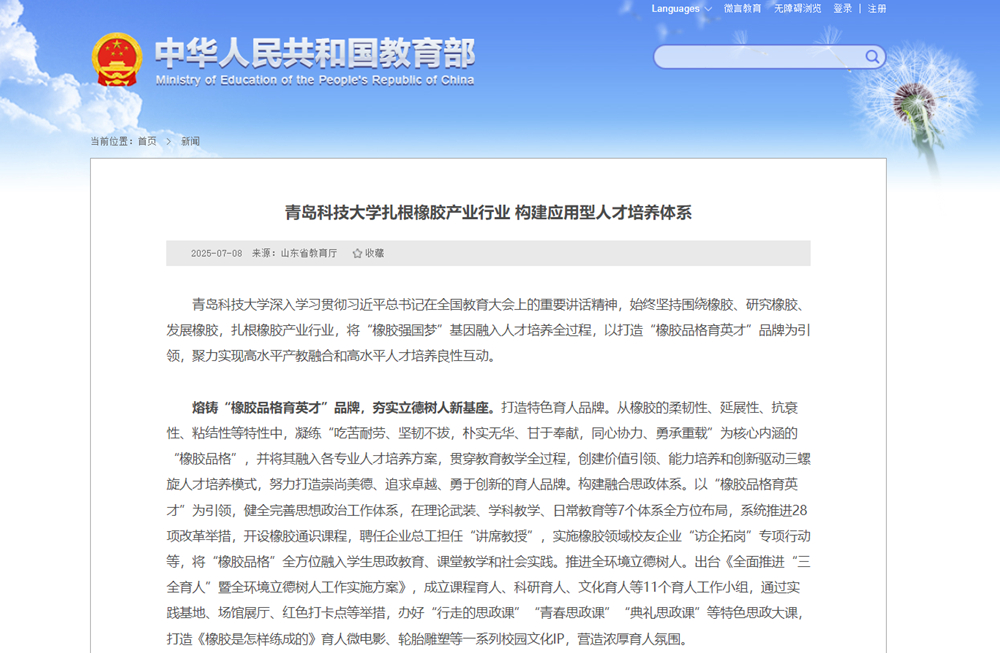Click the article headline about 青岛科技大学
The width and height of the screenshot is (1000, 653).
tap(488, 212)
